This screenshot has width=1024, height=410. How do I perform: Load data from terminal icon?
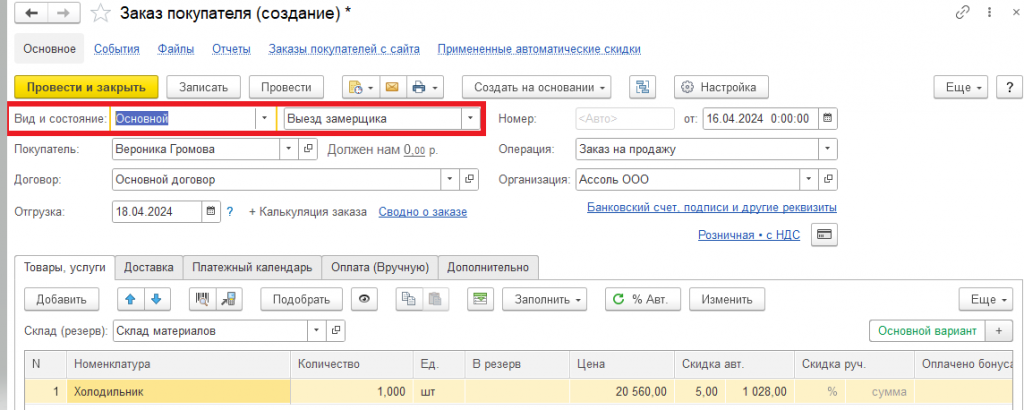[229, 300]
